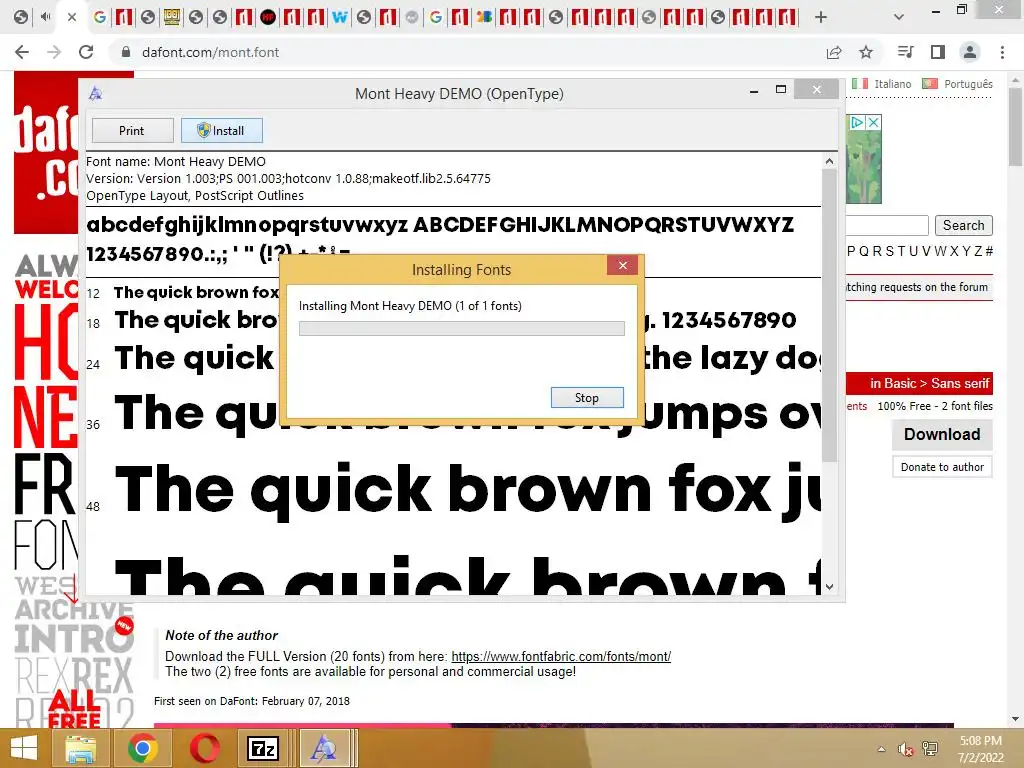Click the font viewer title bar app icon
This screenshot has width=1024, height=768.
coord(96,93)
